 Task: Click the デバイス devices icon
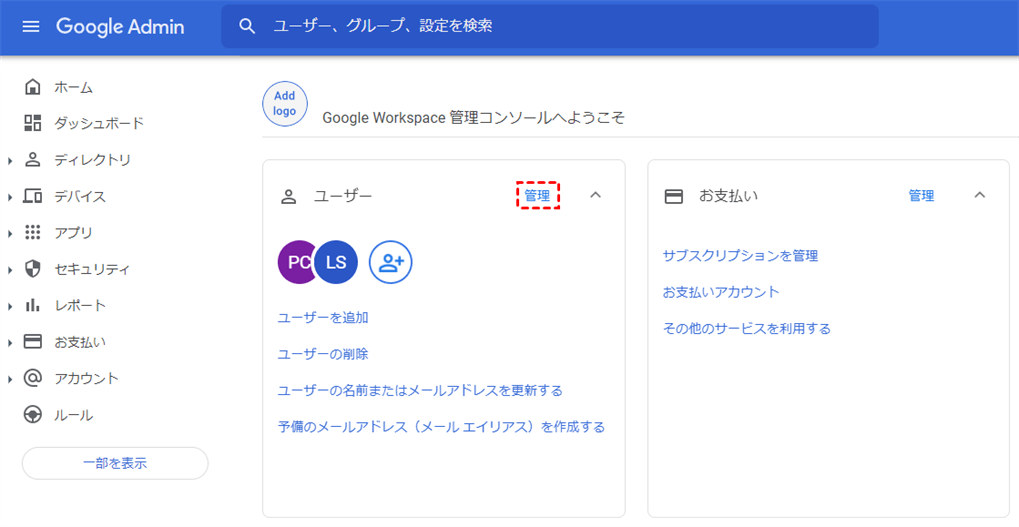pos(32,196)
